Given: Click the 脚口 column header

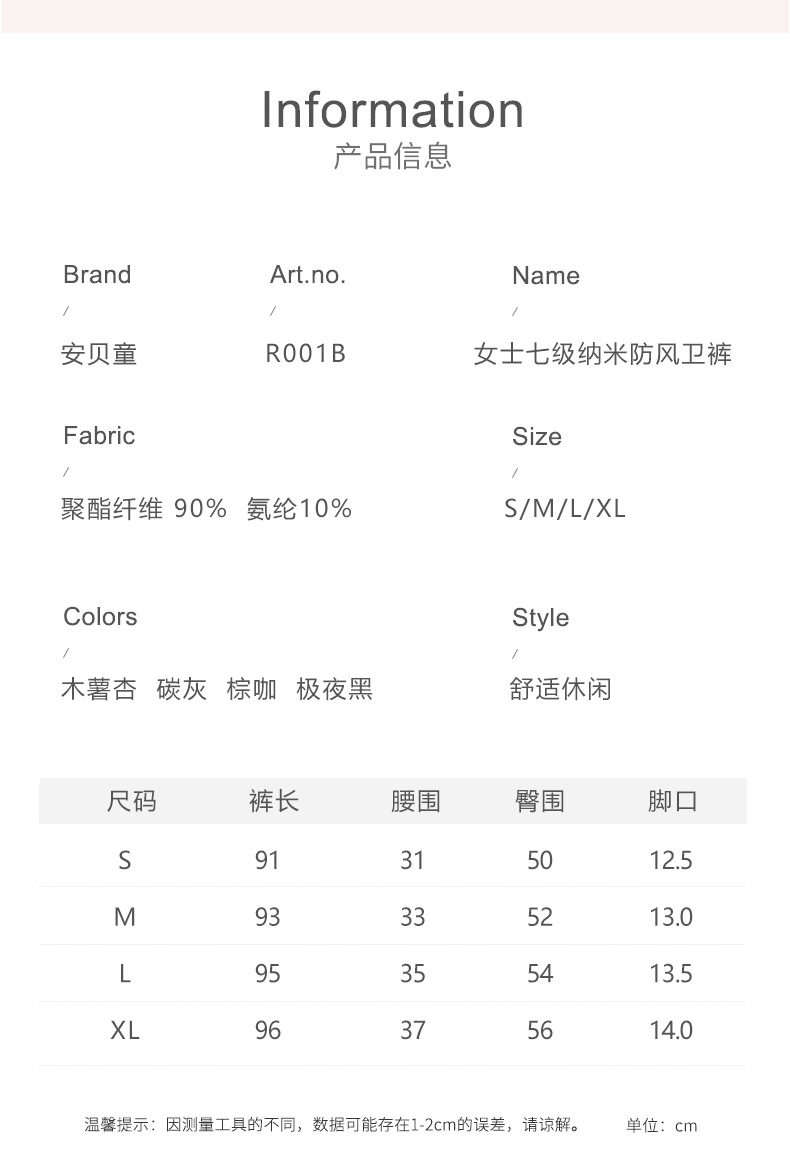Looking at the screenshot, I should [672, 801].
